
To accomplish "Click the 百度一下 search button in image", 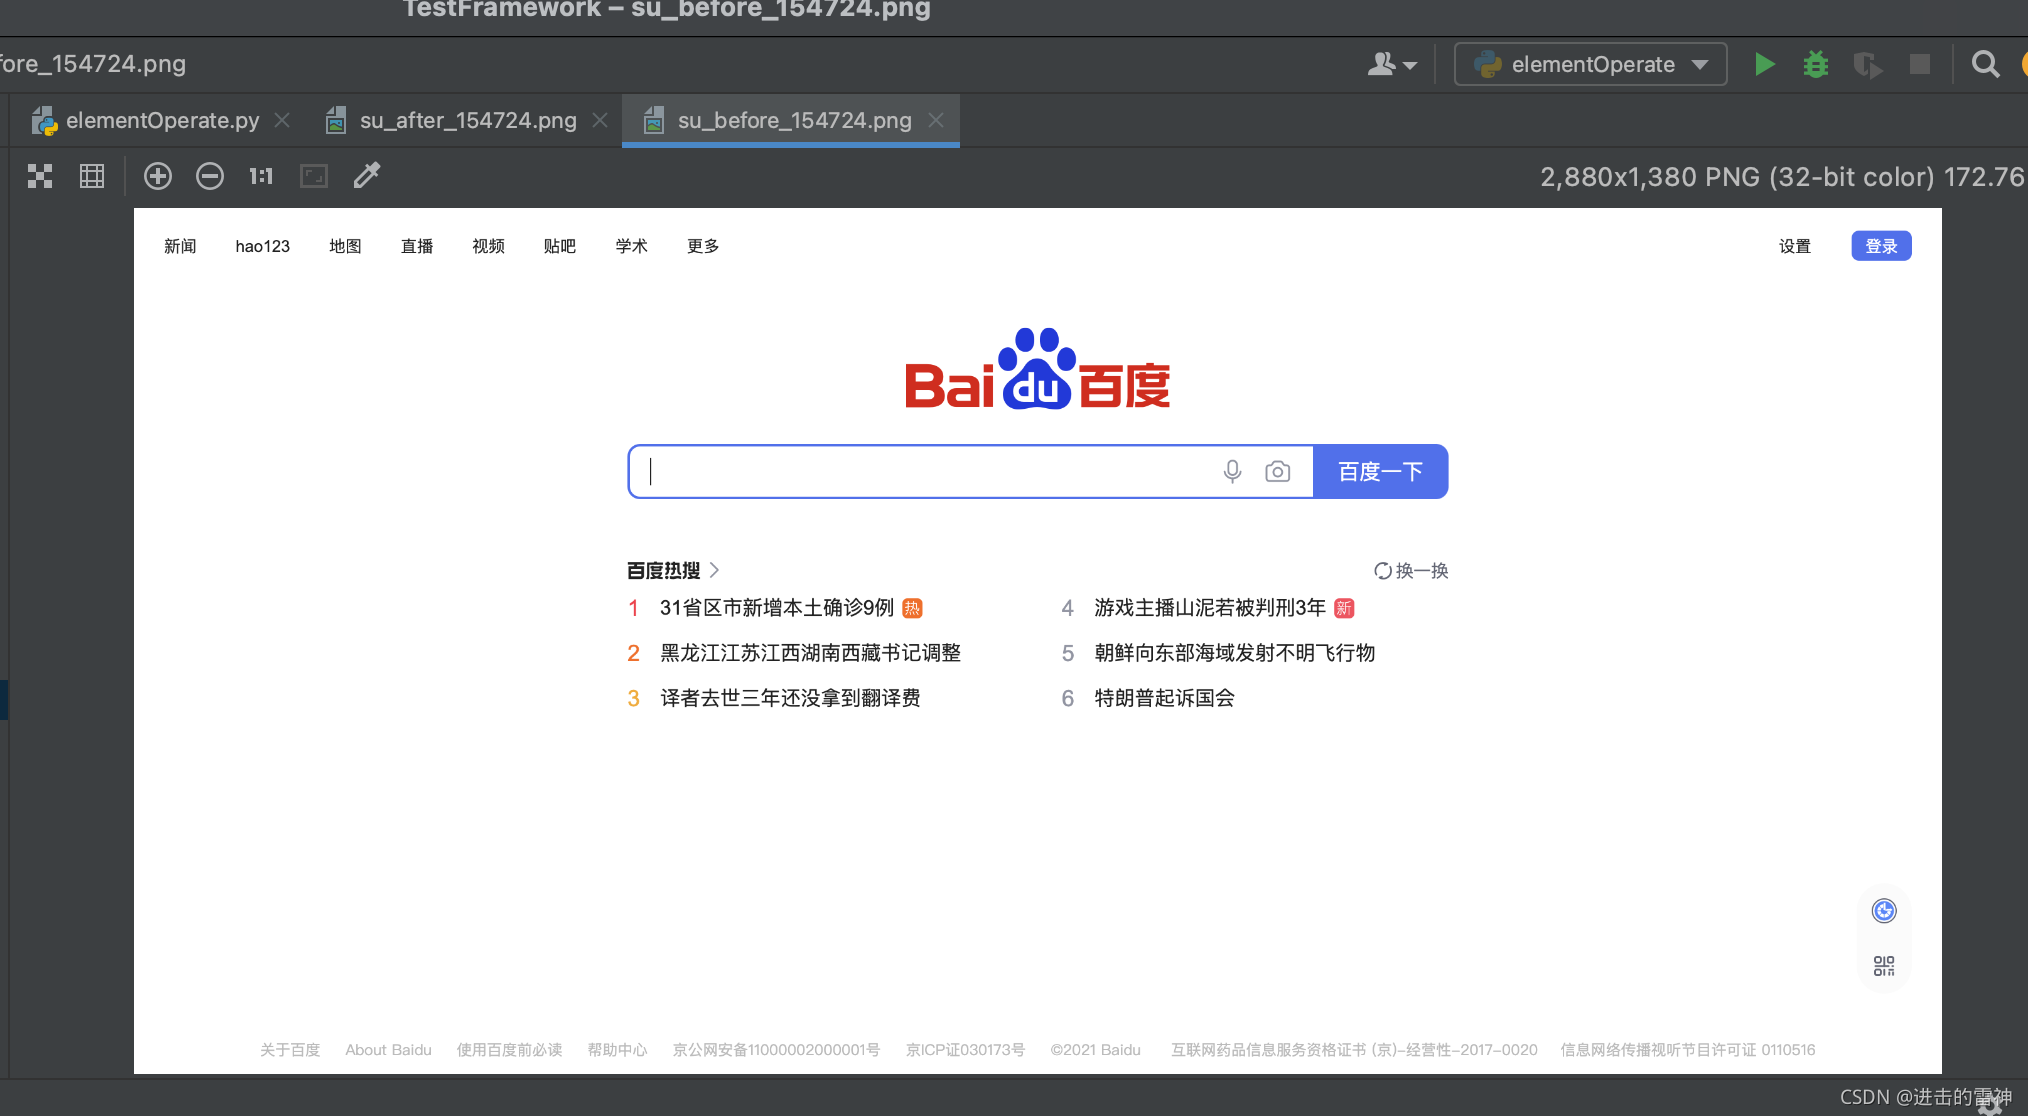I will 1380,472.
